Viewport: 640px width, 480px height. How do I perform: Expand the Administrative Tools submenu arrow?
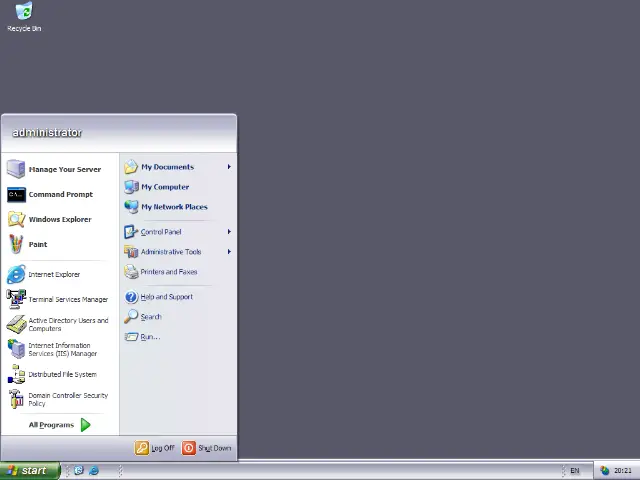pos(229,252)
